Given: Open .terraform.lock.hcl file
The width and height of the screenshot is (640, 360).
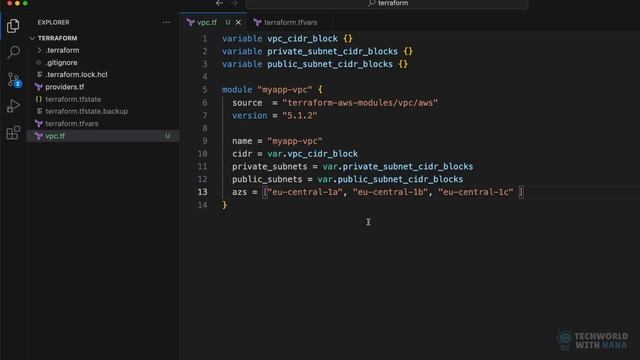Looking at the screenshot, I should click(x=76, y=75).
